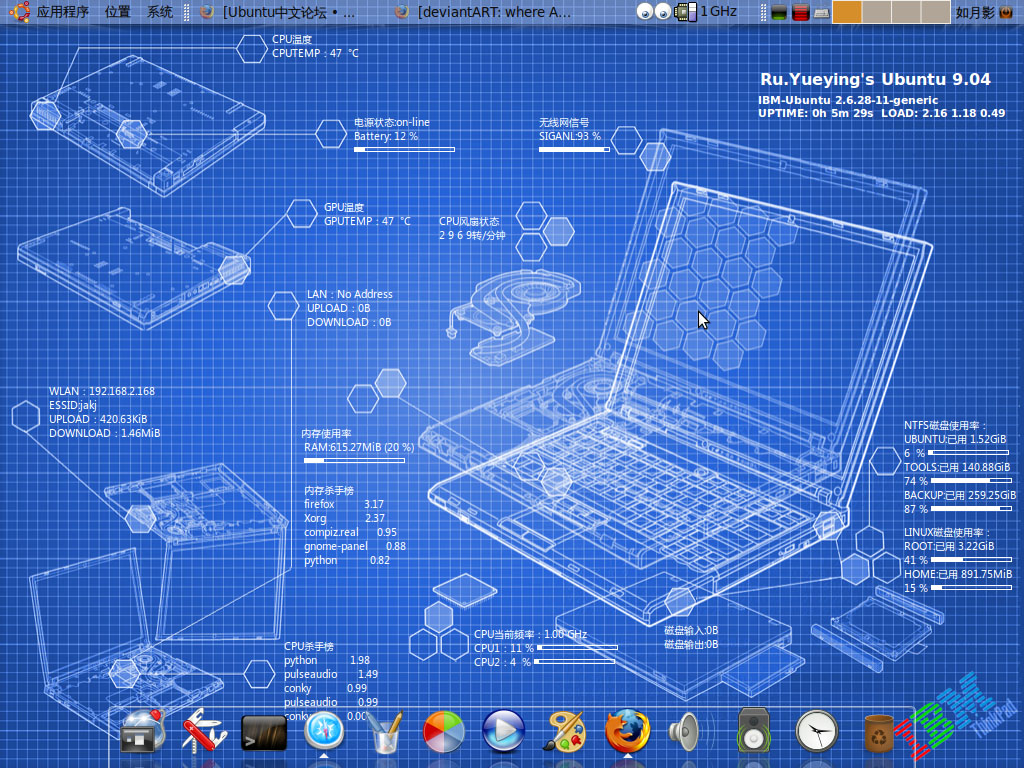Launch the blue play media player icon
Image resolution: width=1024 pixels, height=768 pixels.
(504, 731)
